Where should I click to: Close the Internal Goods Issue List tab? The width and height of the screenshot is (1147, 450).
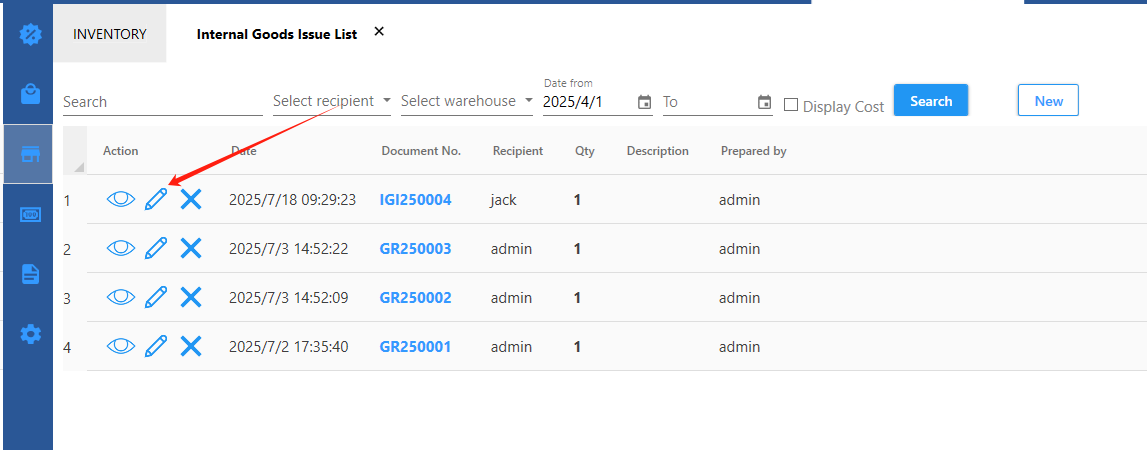tap(379, 32)
